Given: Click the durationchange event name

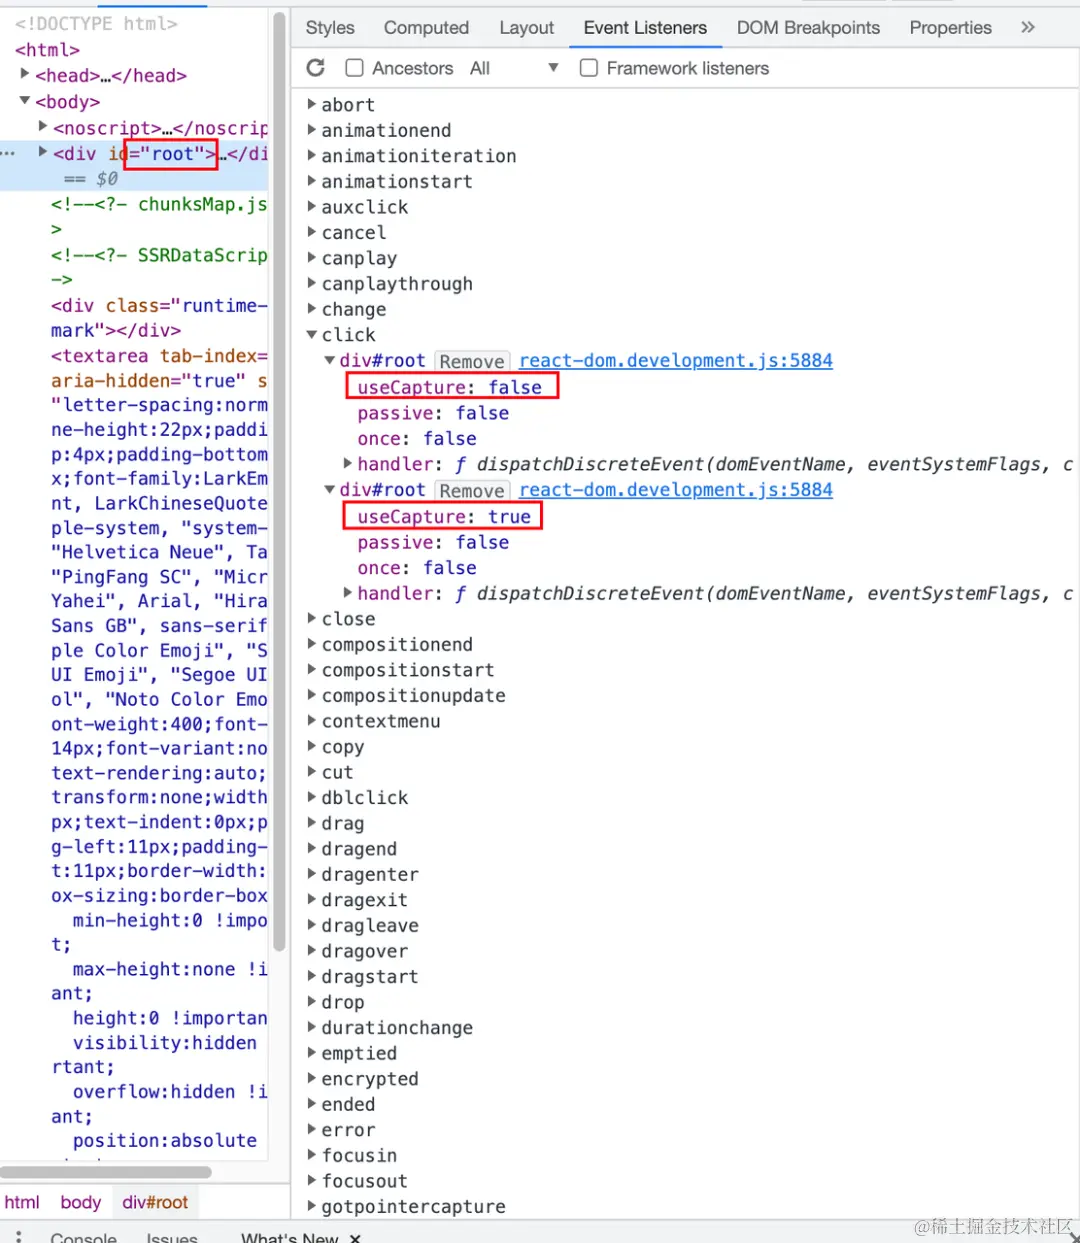Looking at the screenshot, I should (397, 1028).
